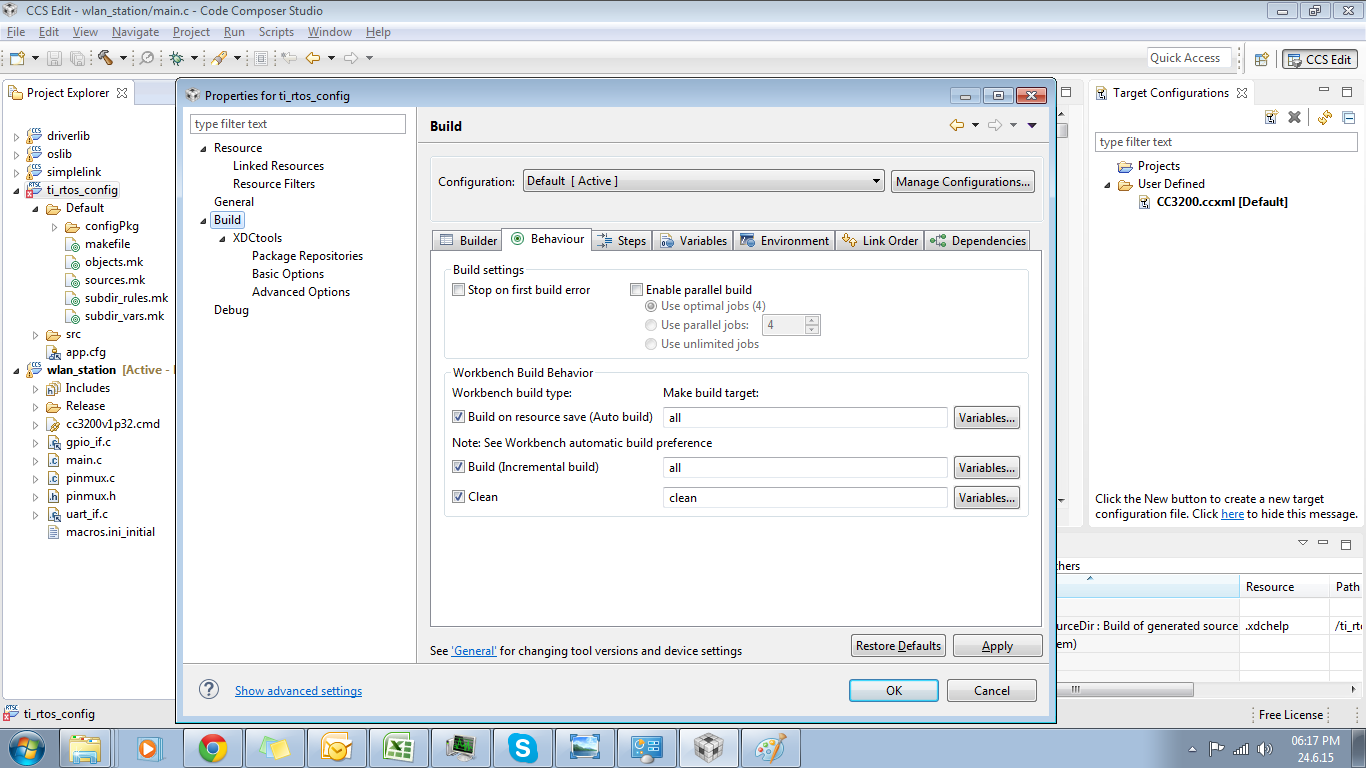Enable parallel build checkbox

coord(636,290)
